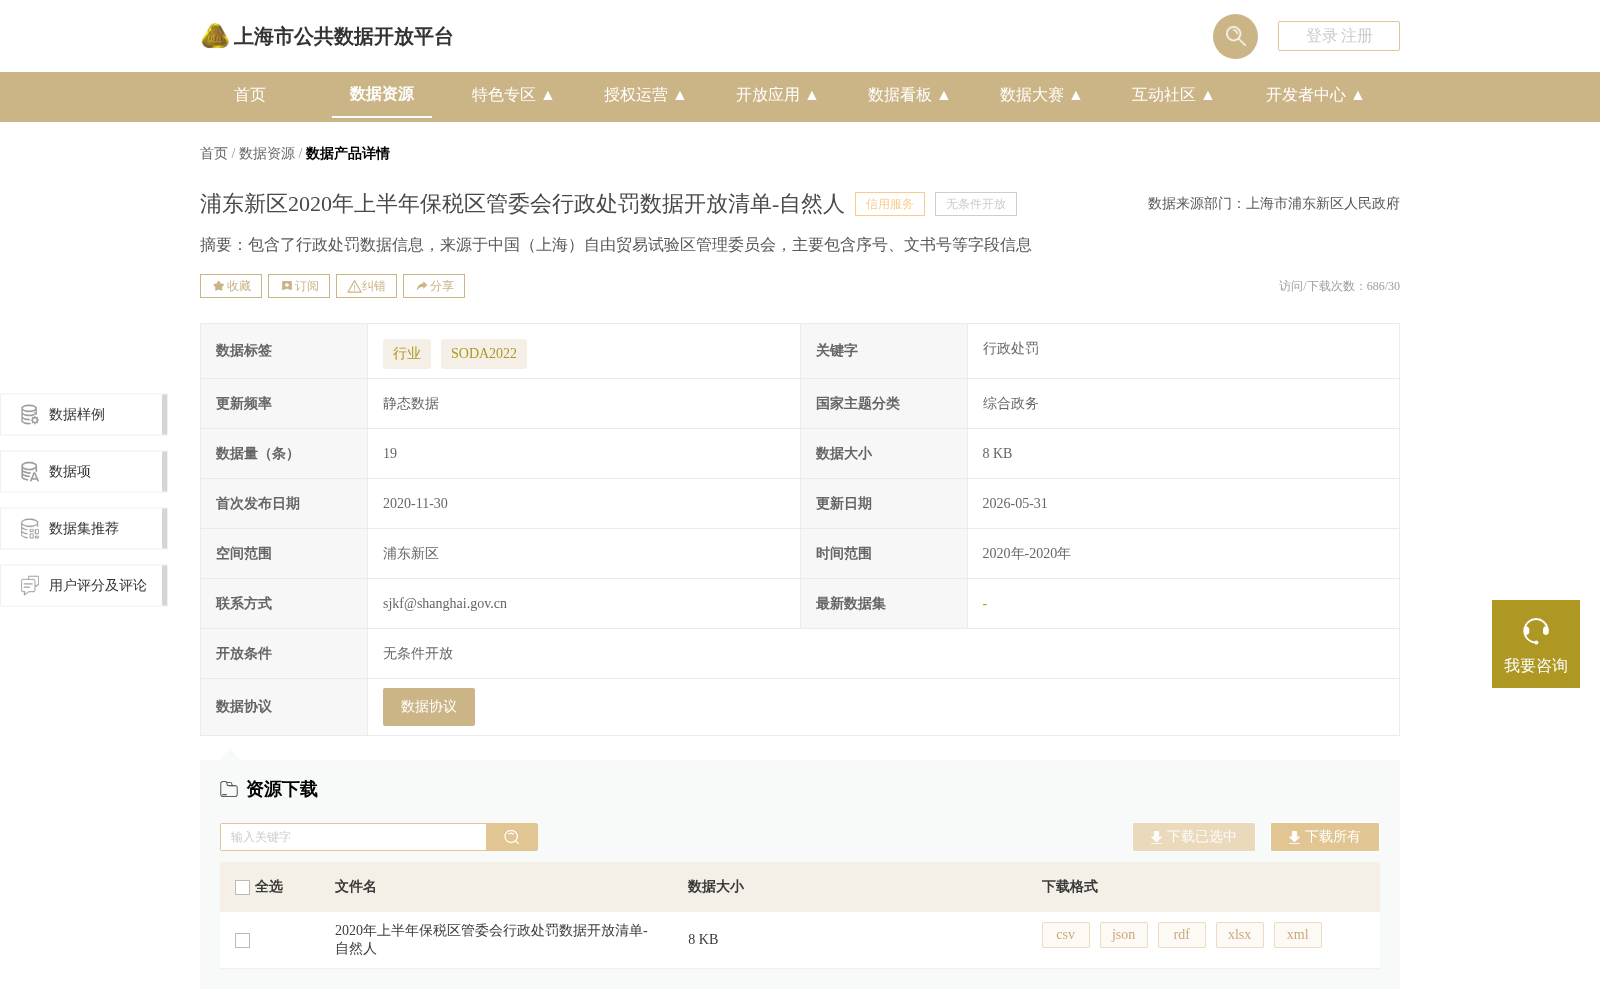Screen dimensions: 1600x1000
Task: Click the 行业 data tag
Action: pyautogui.click(x=407, y=353)
